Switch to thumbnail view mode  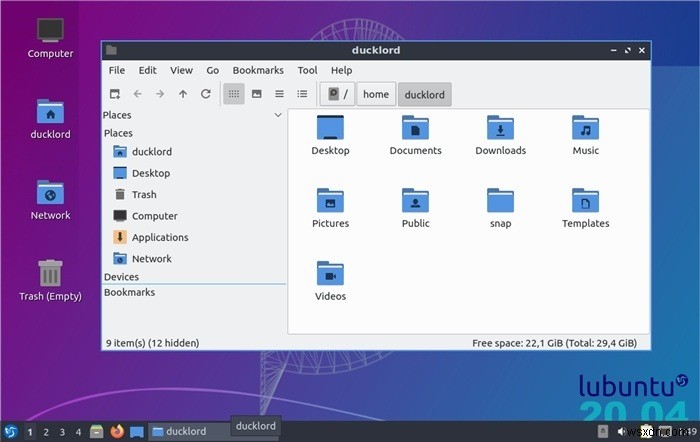click(257, 94)
